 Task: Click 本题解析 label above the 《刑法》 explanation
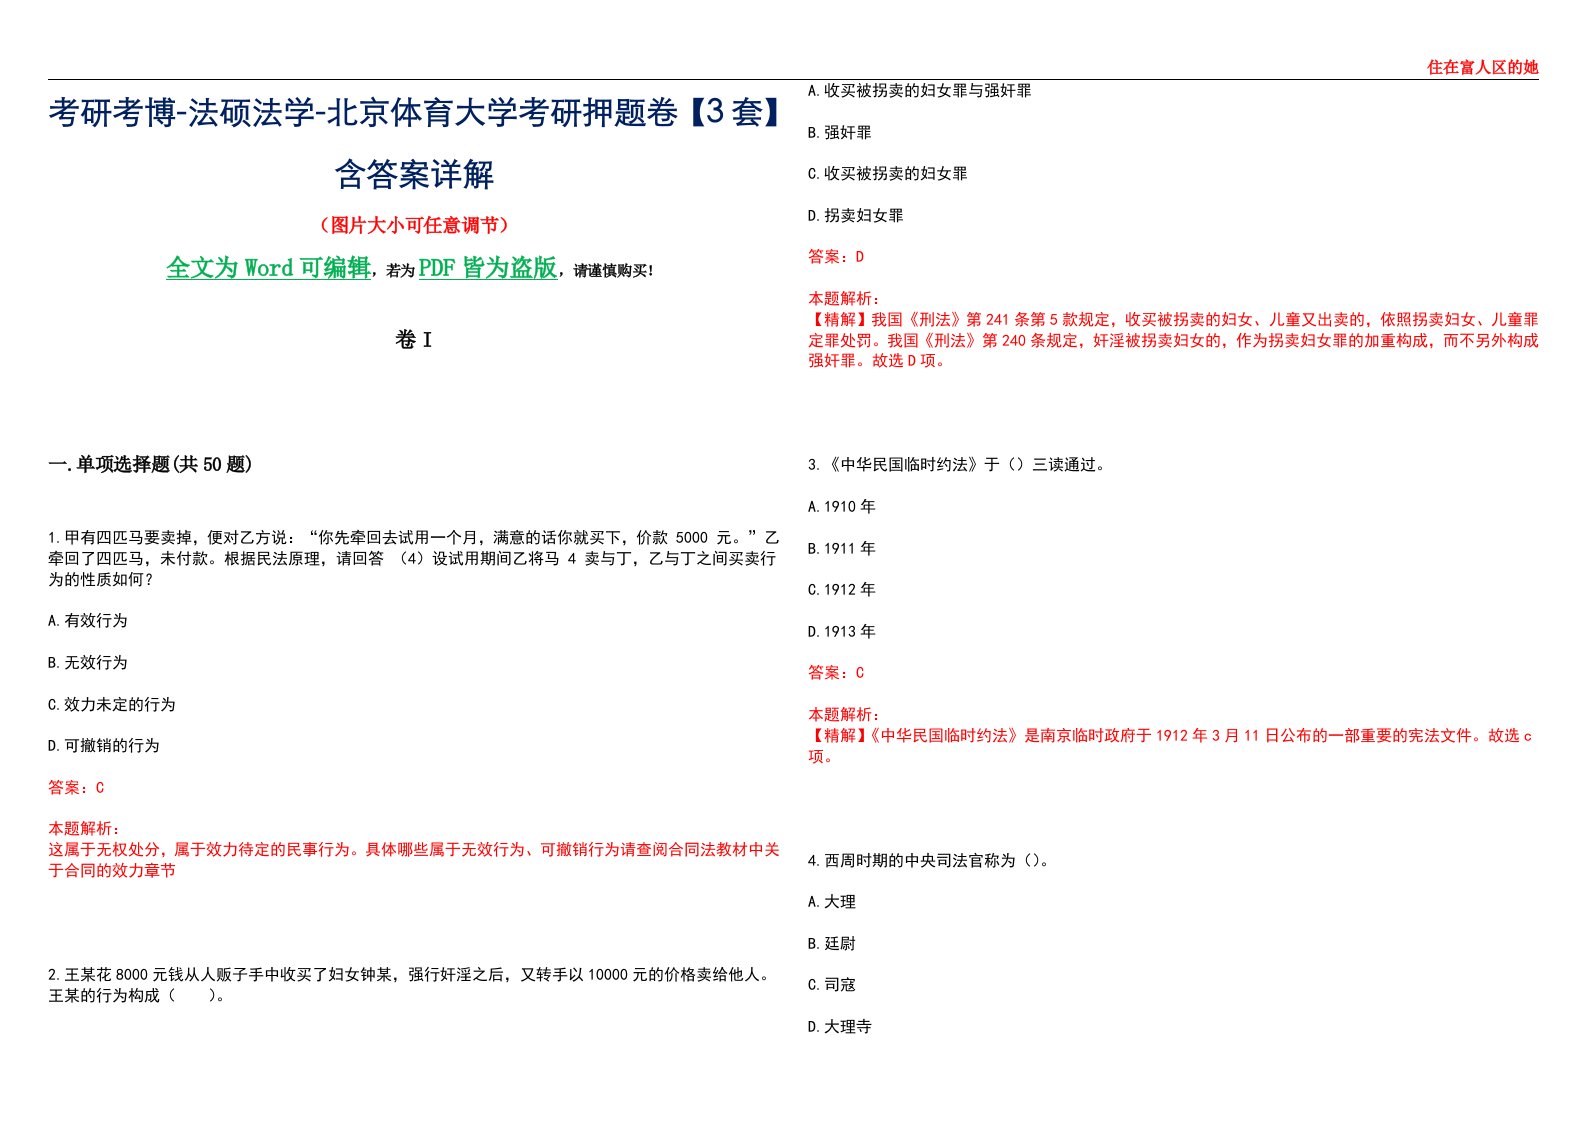click(x=844, y=299)
